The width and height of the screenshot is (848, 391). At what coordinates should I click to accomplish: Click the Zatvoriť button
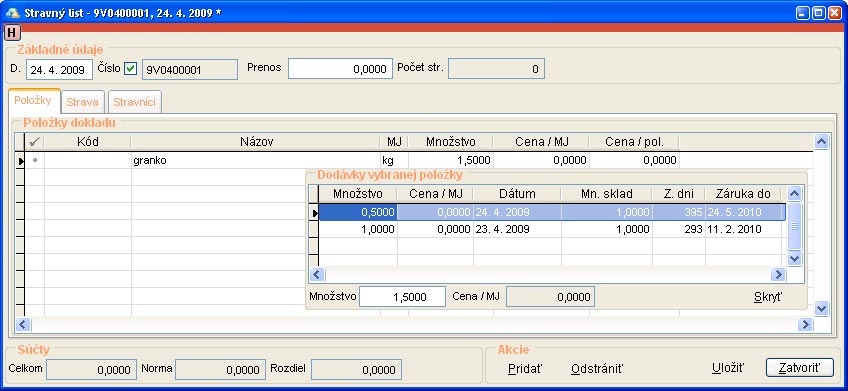[800, 368]
